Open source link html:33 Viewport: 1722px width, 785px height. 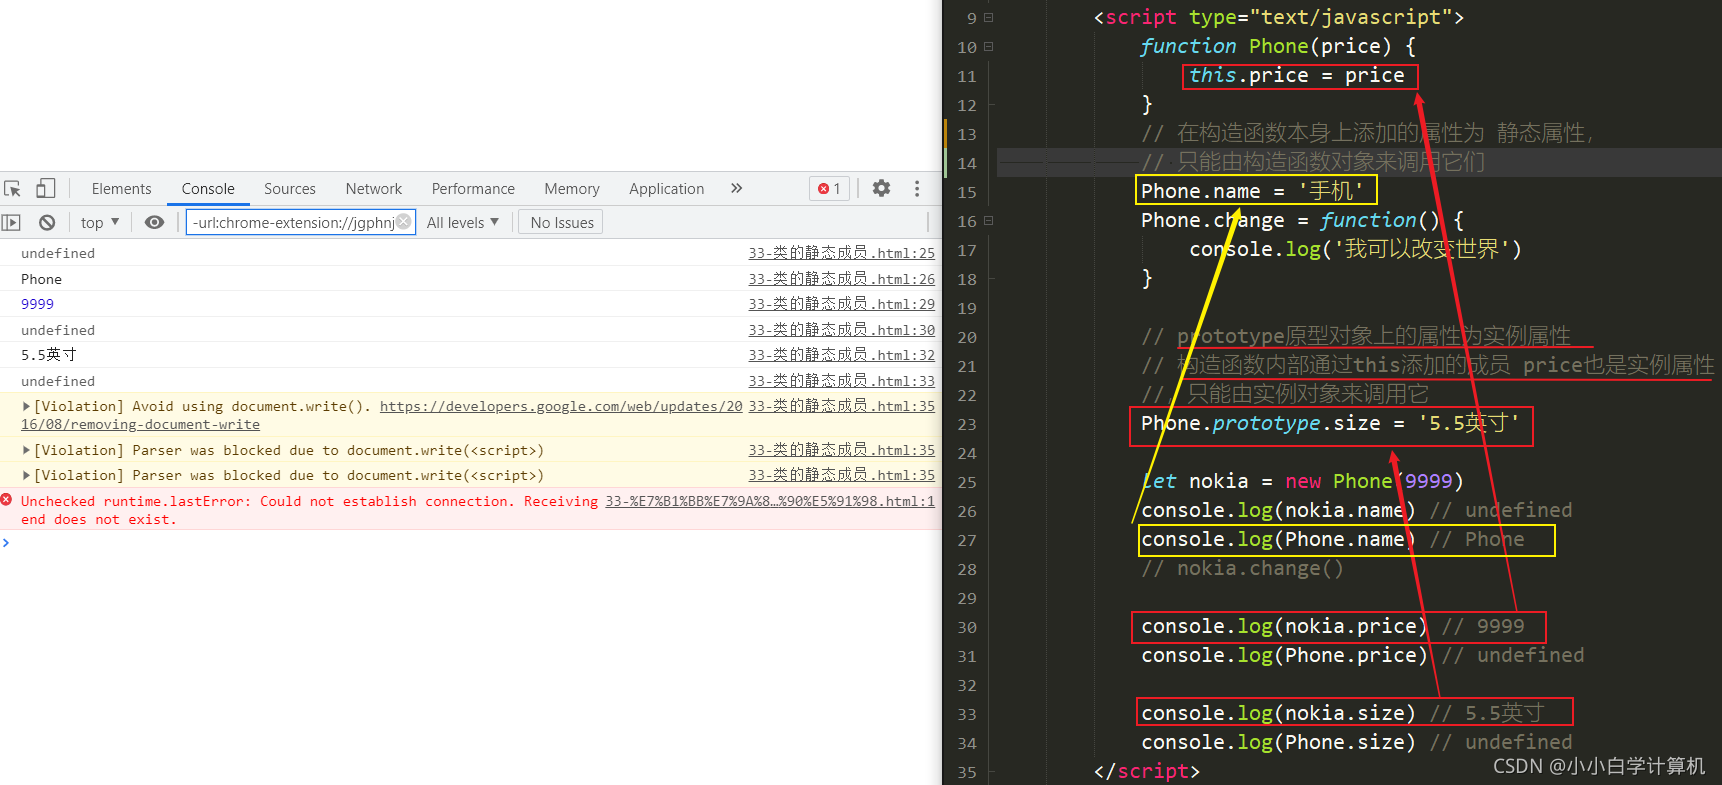(x=842, y=381)
